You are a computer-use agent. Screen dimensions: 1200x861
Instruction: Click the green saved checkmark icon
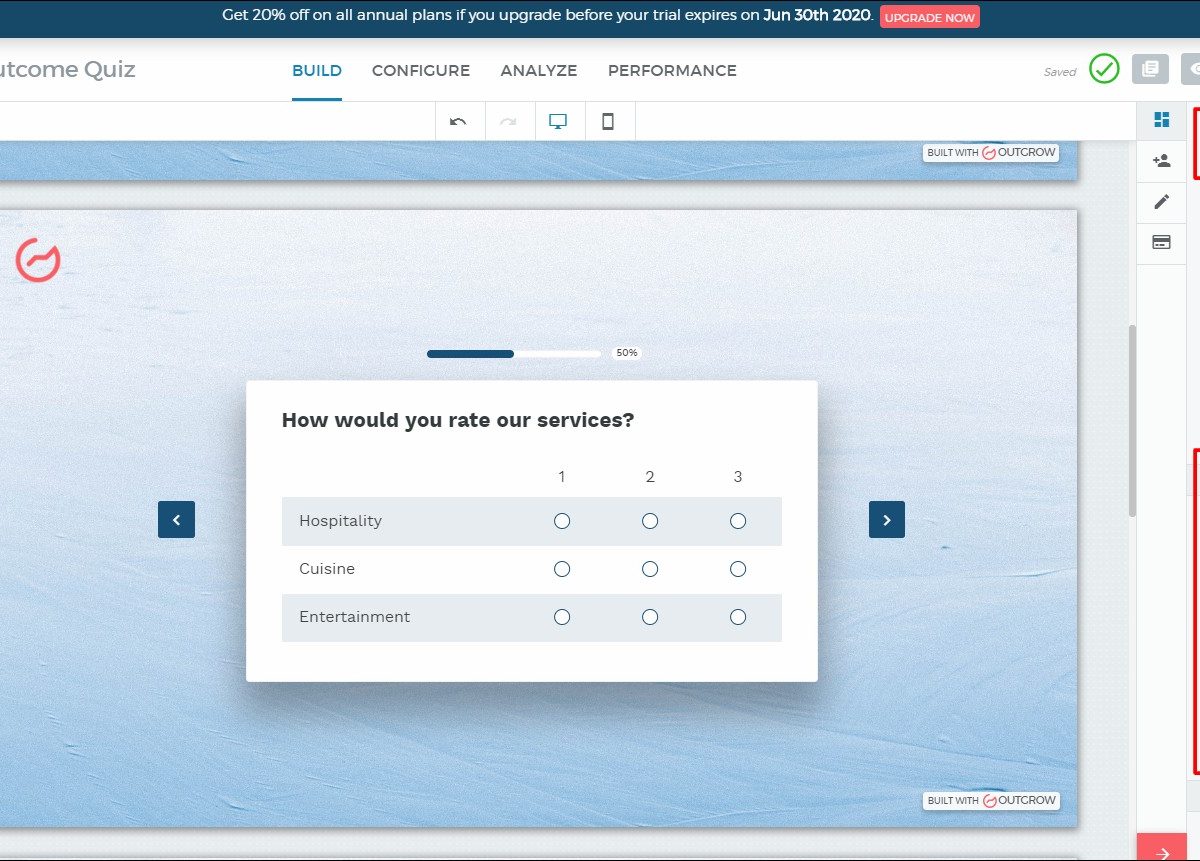1104,69
